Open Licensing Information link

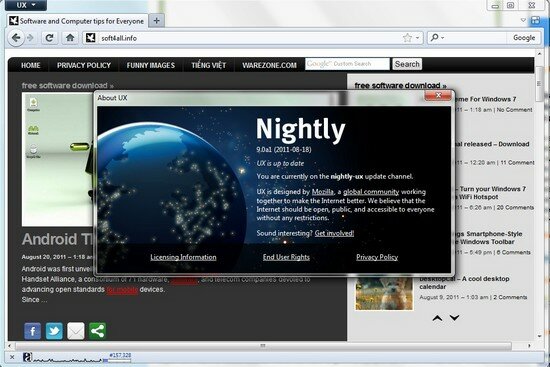pos(183,257)
